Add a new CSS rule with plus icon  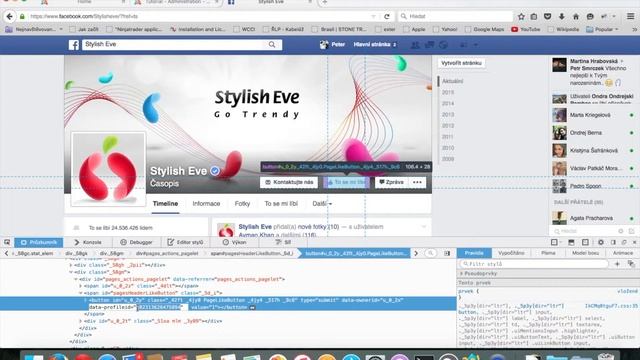tap(617, 264)
